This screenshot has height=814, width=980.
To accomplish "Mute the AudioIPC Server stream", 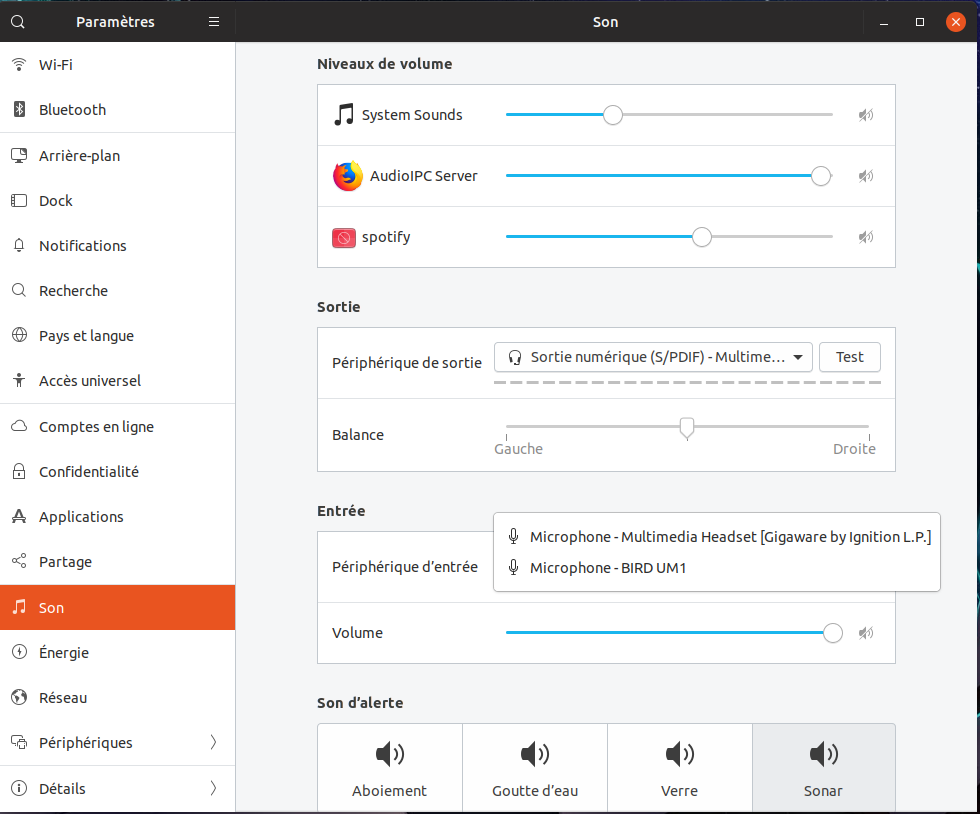I will 865,176.
